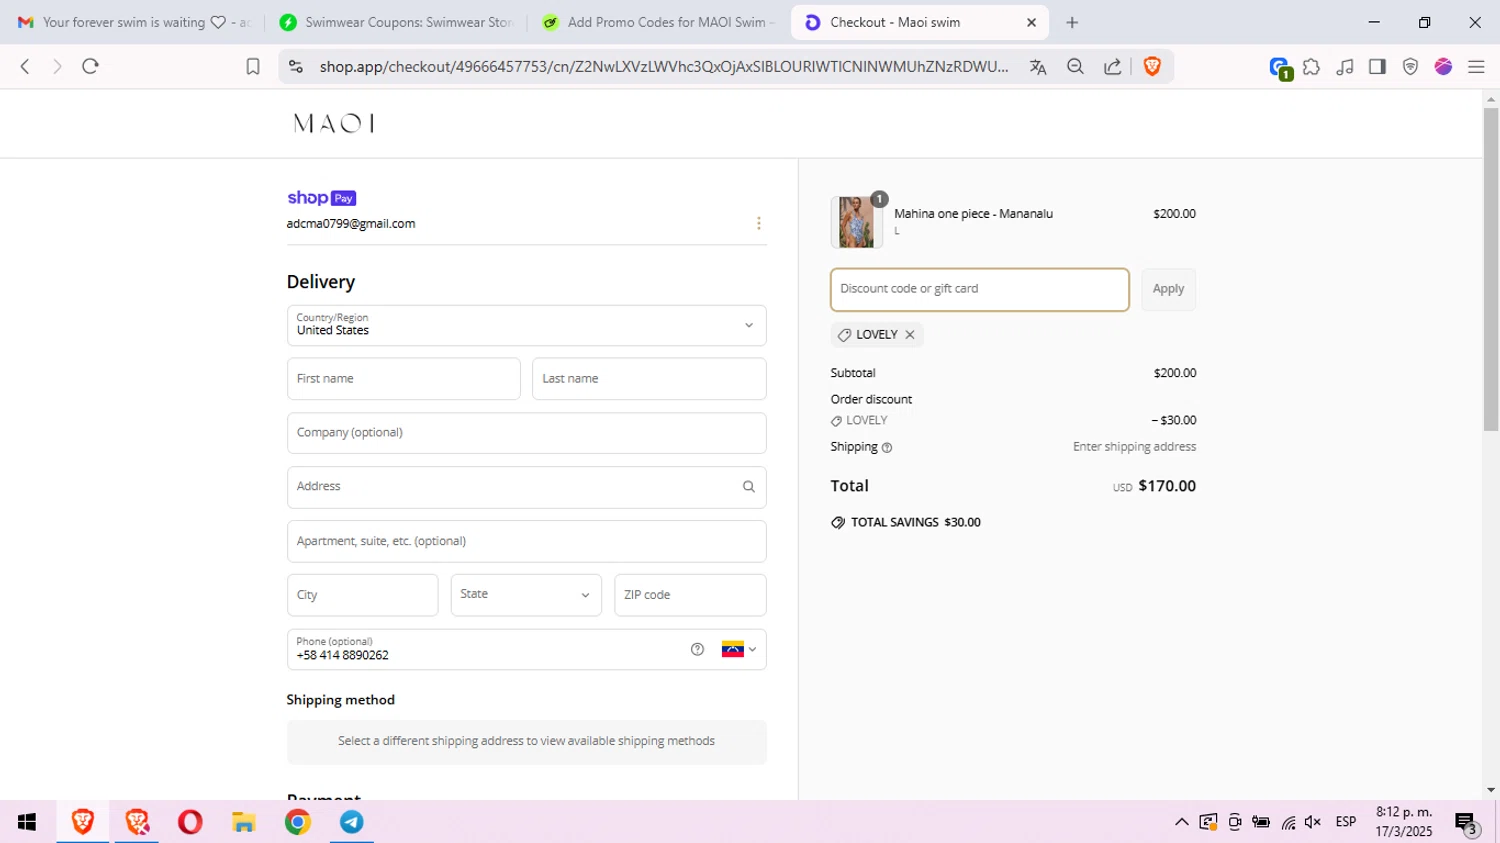Open the Brave VPN shield icon

[1410, 67]
